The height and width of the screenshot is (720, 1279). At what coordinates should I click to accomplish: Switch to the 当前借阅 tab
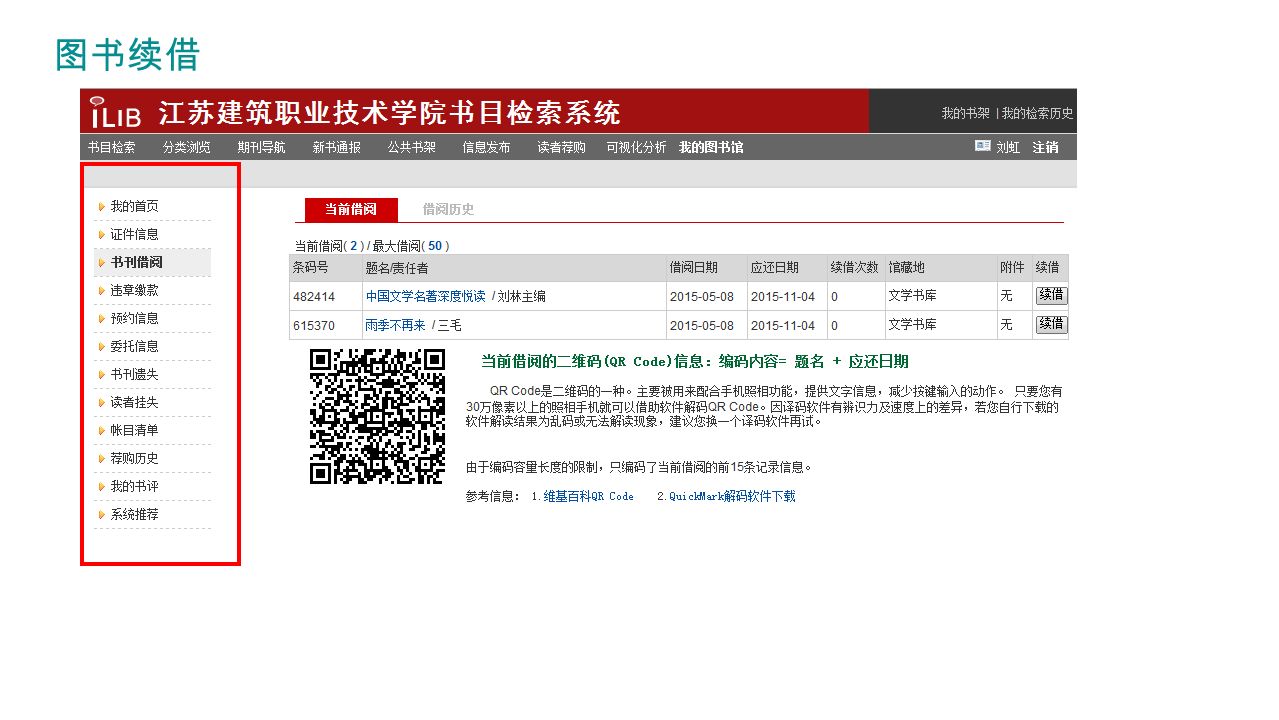tap(351, 209)
